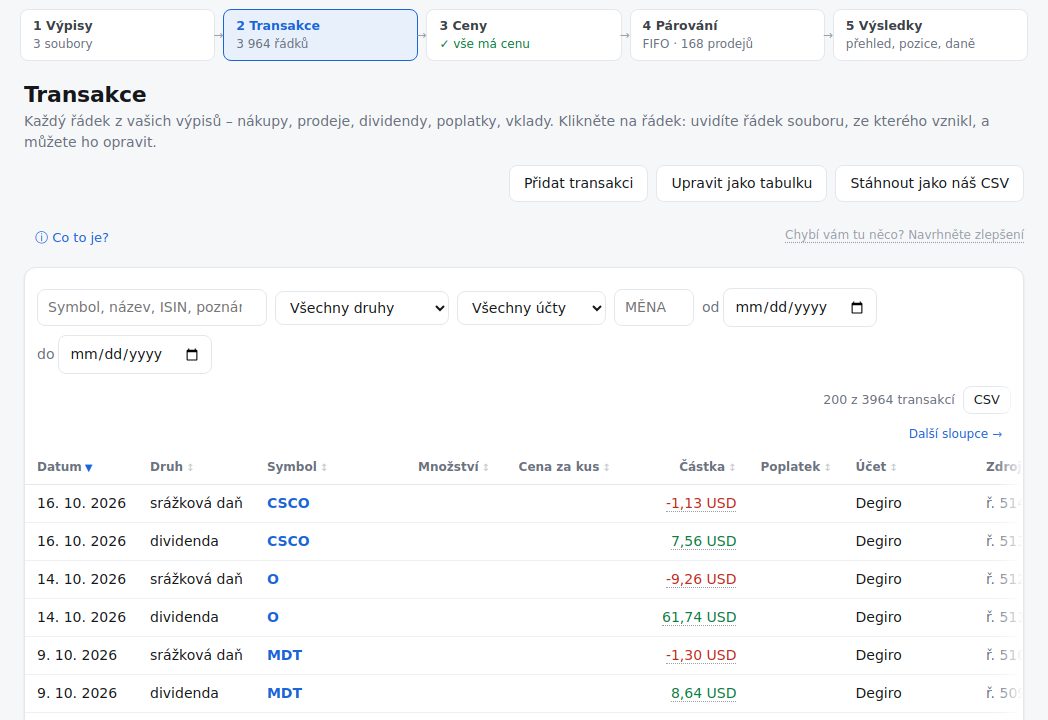Click the amount '61,74 USD'
This screenshot has height=720, width=1048.
pyautogui.click(x=699, y=618)
